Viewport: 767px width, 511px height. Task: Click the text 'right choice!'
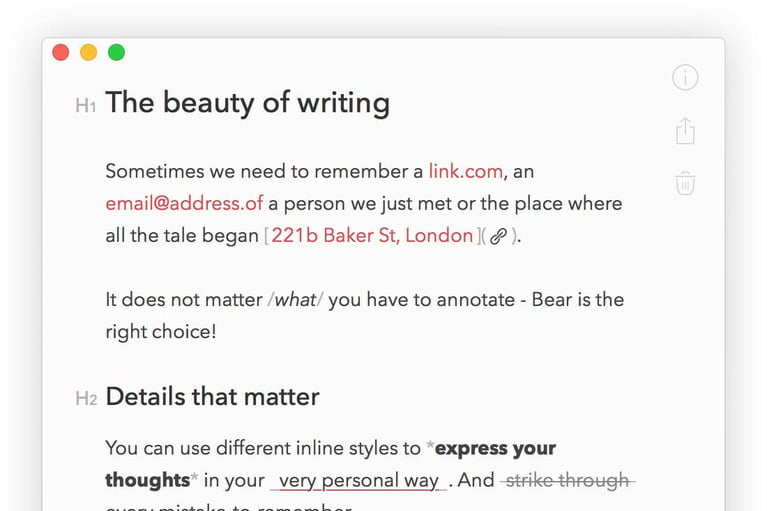160,331
